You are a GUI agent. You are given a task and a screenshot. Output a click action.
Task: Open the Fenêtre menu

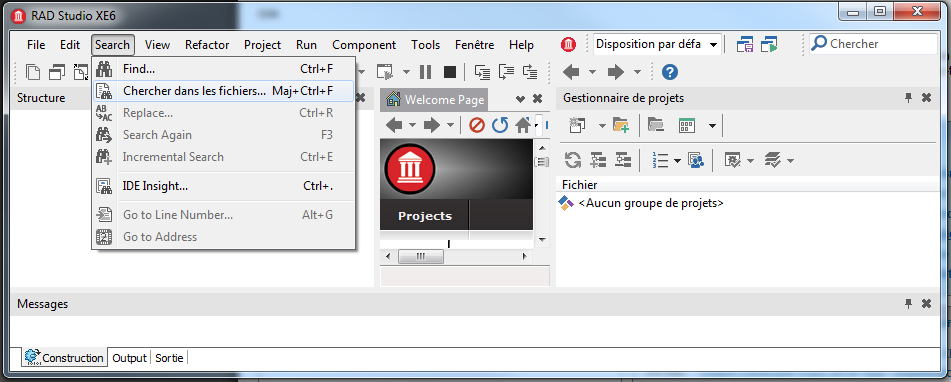coord(474,45)
